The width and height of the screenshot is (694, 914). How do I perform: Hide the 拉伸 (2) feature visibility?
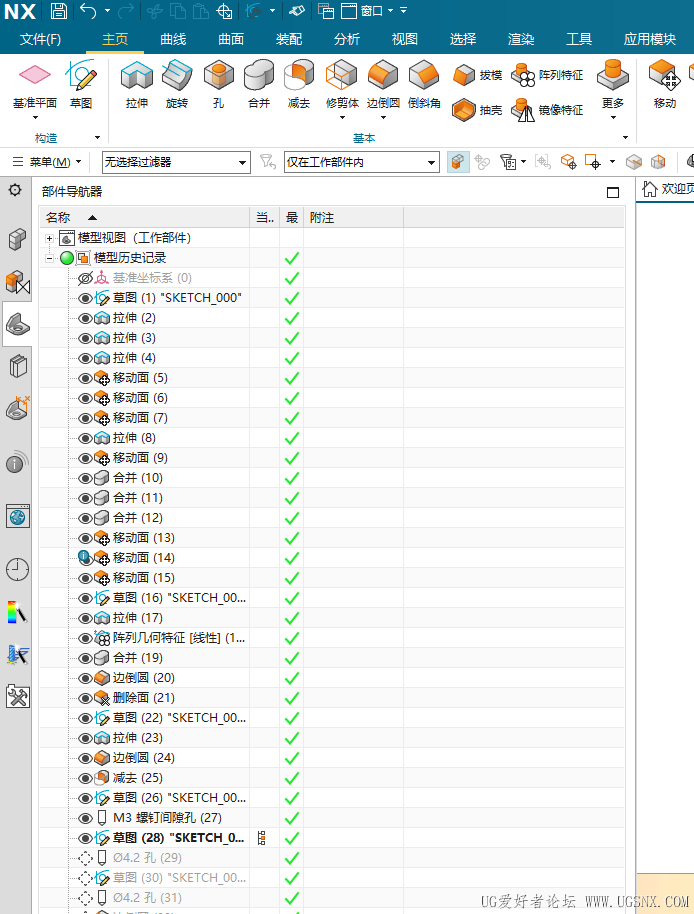tap(85, 318)
